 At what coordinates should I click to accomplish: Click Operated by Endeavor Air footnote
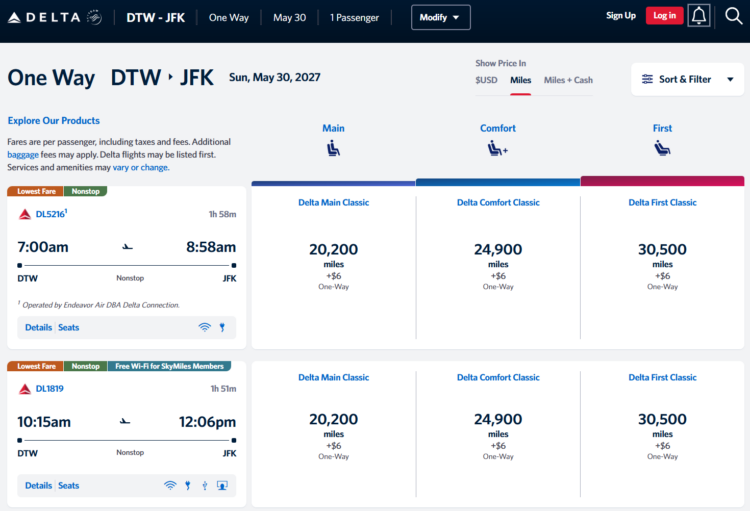[99, 305]
